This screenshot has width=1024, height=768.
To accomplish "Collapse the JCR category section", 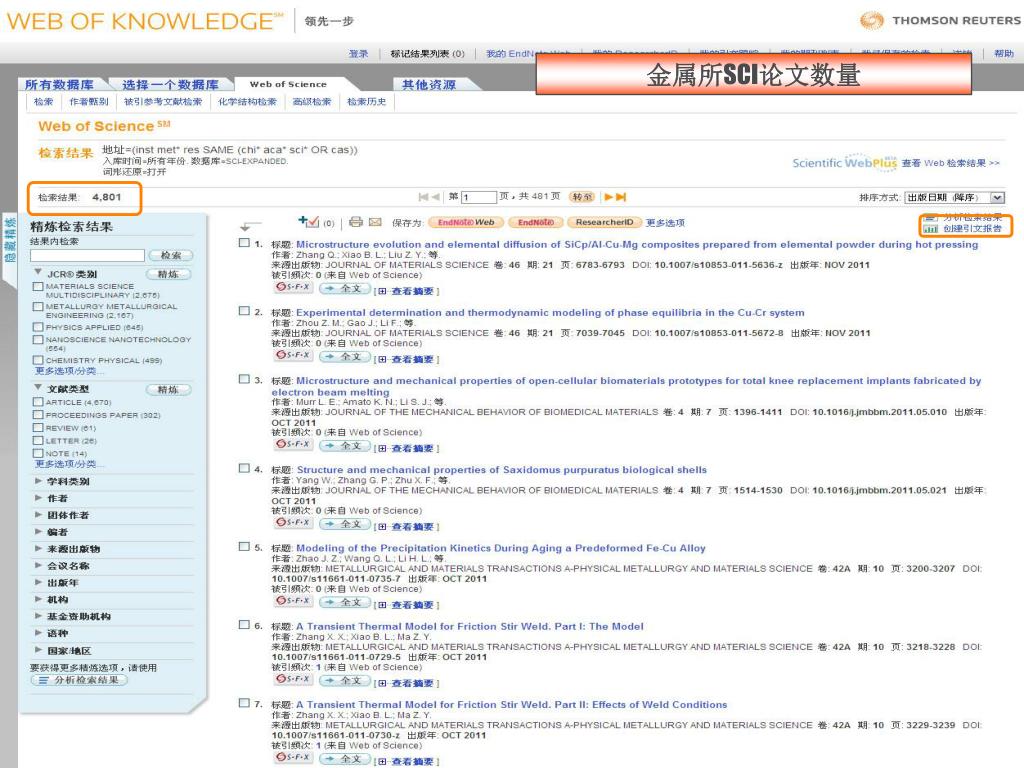I will tap(38, 272).
